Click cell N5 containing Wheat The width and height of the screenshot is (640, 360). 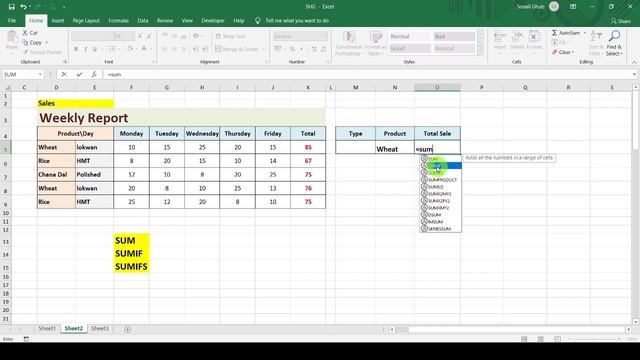point(395,148)
